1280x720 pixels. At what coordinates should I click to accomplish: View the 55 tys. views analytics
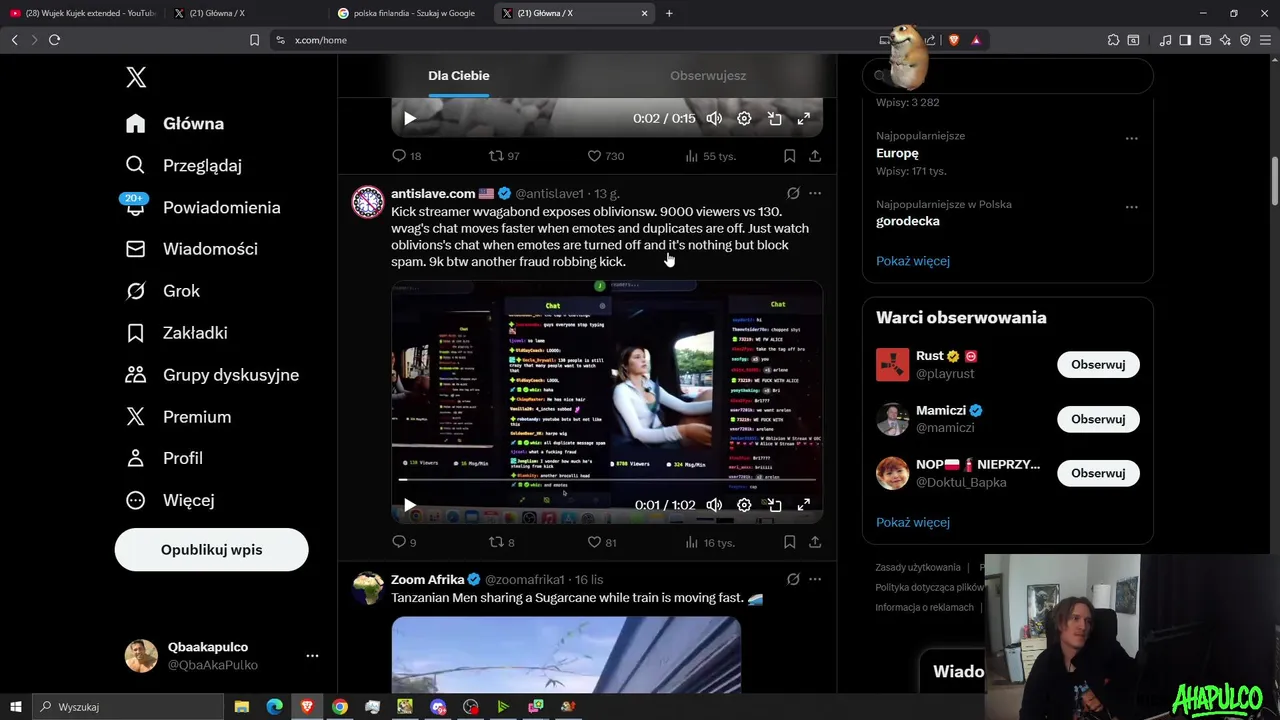point(710,156)
